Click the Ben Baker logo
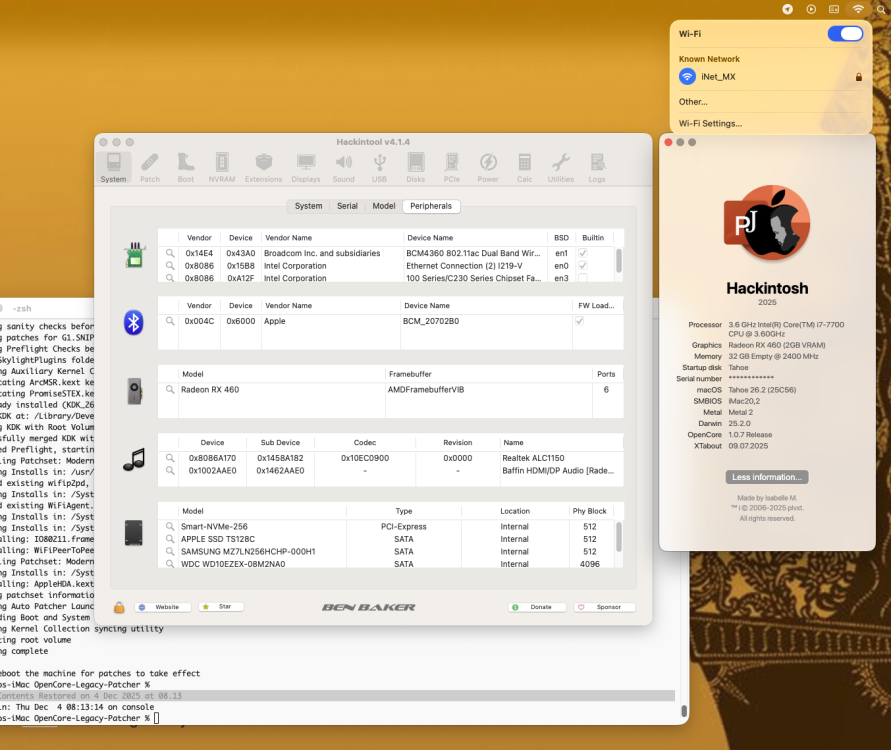 [x=369, y=607]
